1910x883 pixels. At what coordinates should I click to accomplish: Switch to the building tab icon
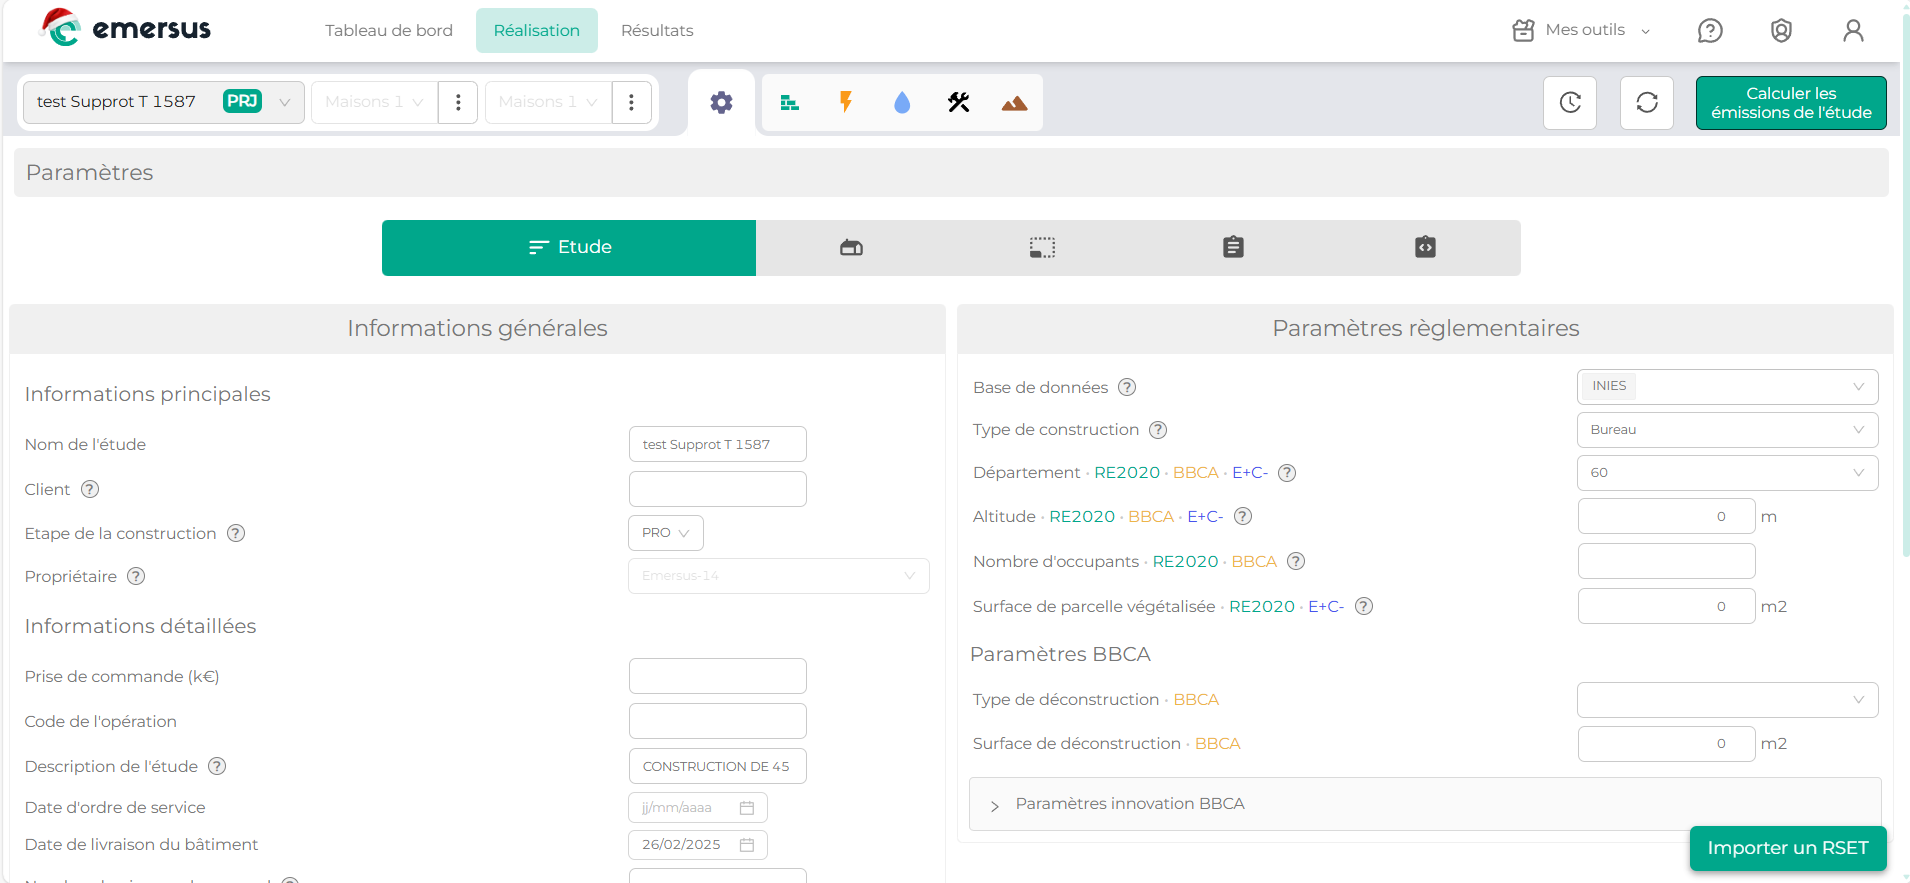coord(852,248)
